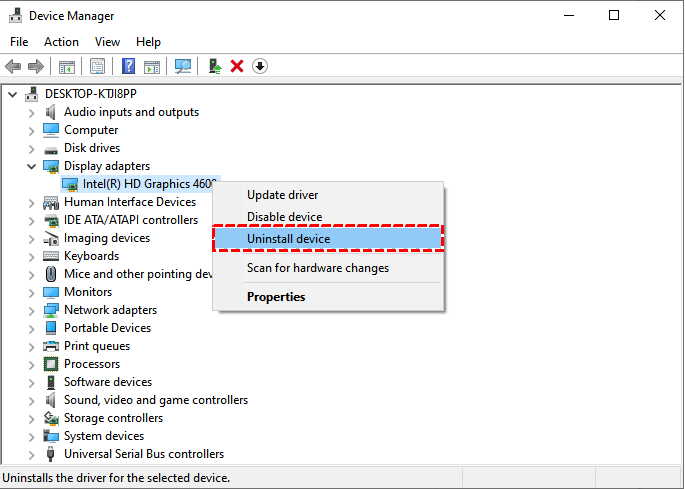Viewport: 685px width, 489px height.
Task: Click the Display adapters category icon
Action: (51, 166)
